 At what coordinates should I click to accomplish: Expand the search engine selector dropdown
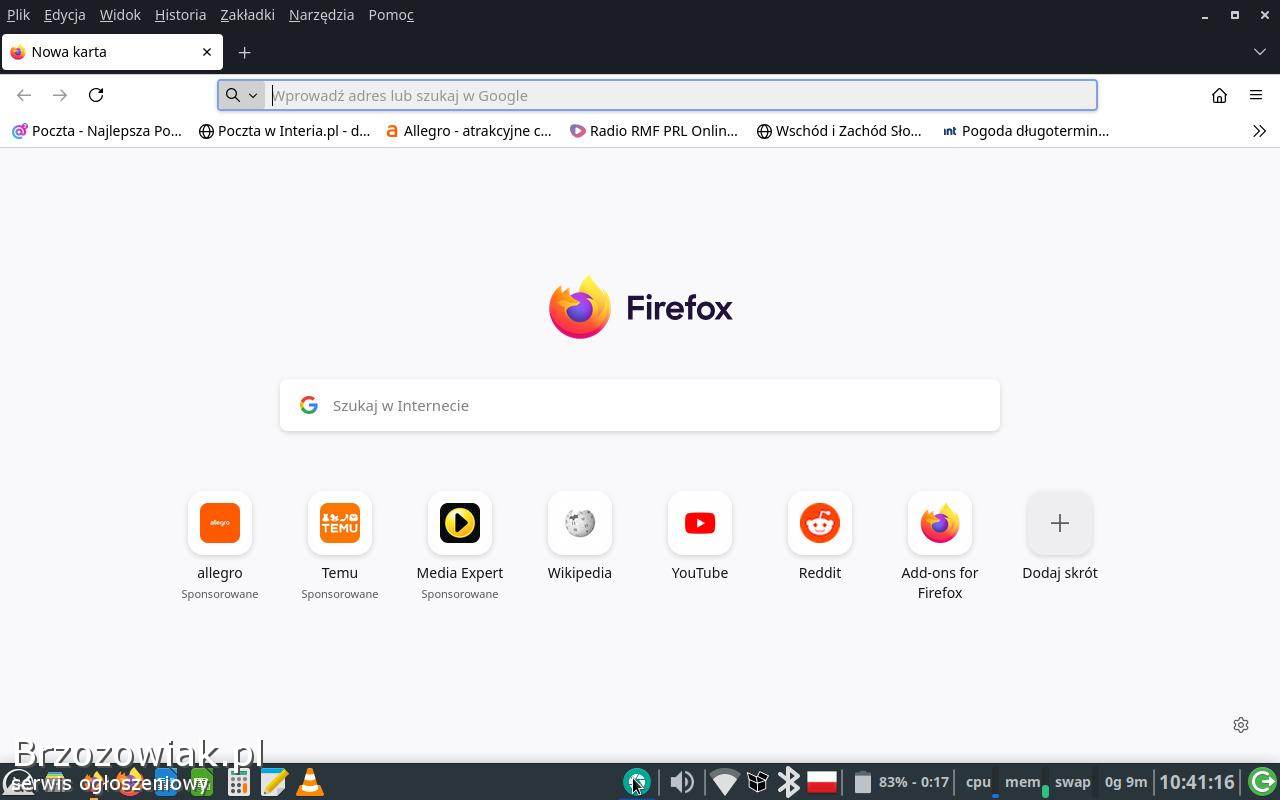(241, 95)
